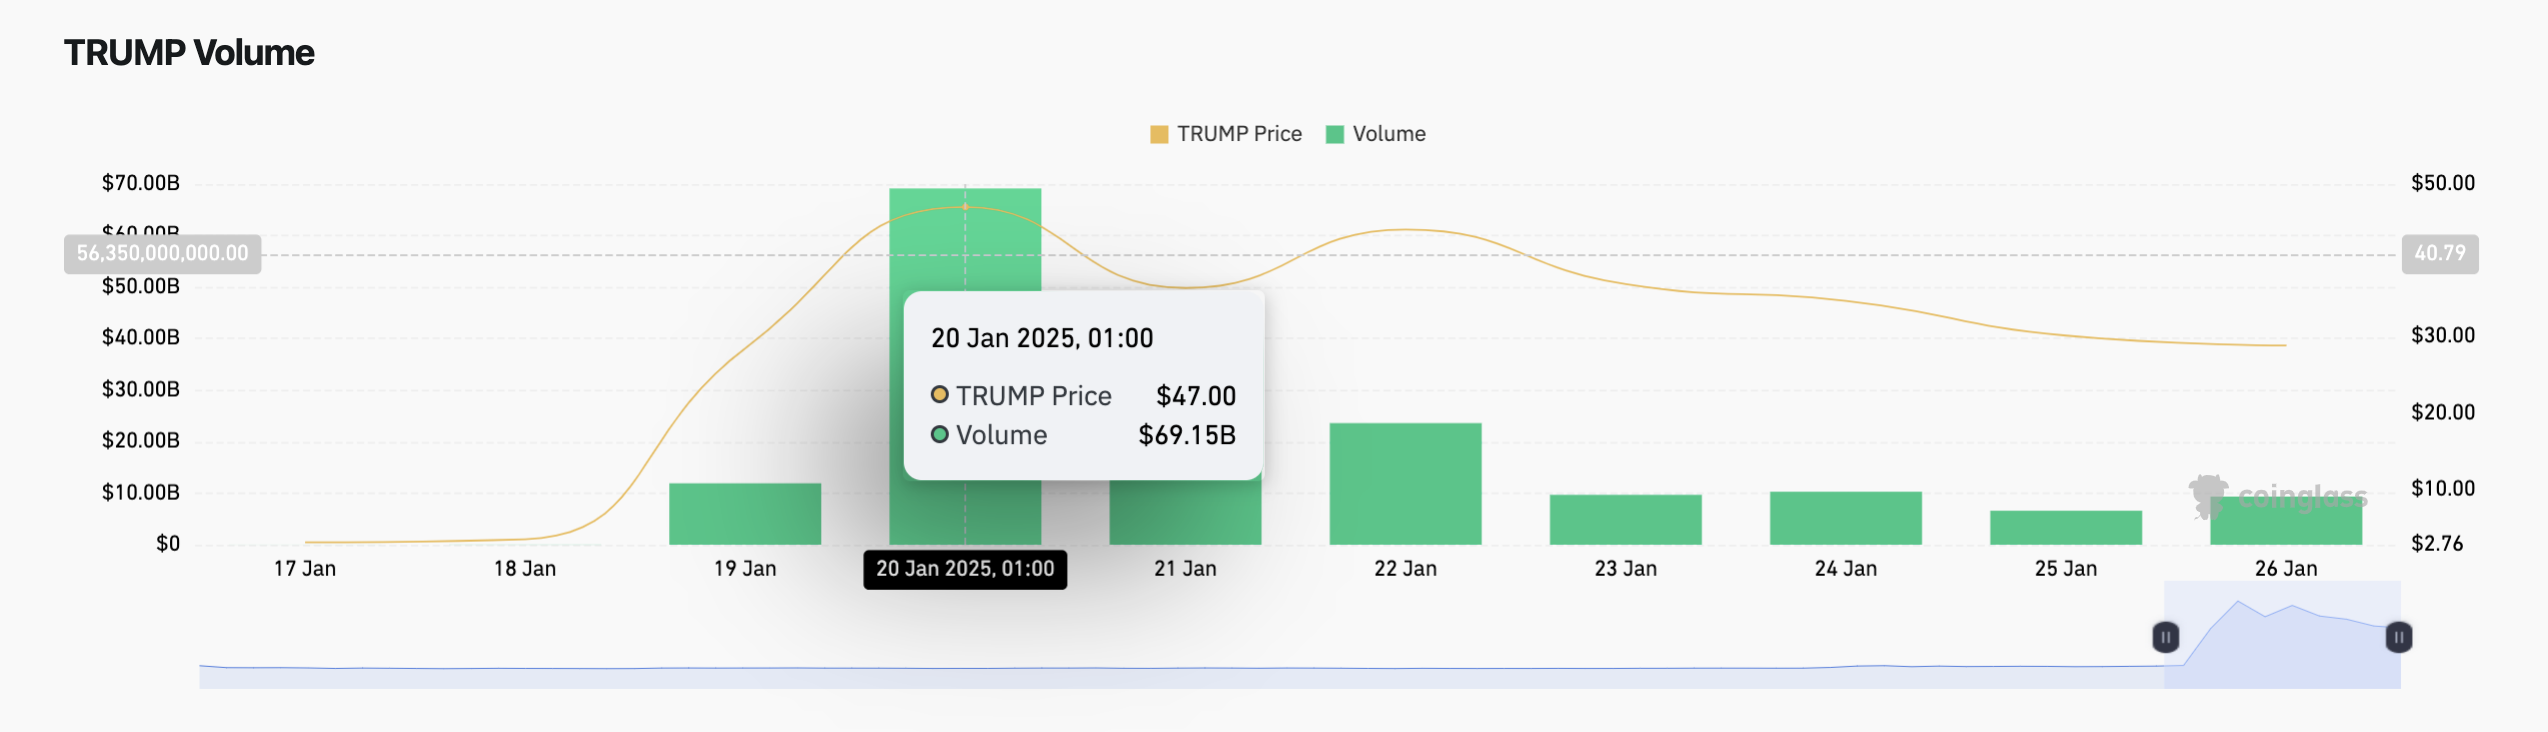This screenshot has height=732, width=2548.
Task: Select the 25 Jan volume bar
Action: coord(2065,528)
